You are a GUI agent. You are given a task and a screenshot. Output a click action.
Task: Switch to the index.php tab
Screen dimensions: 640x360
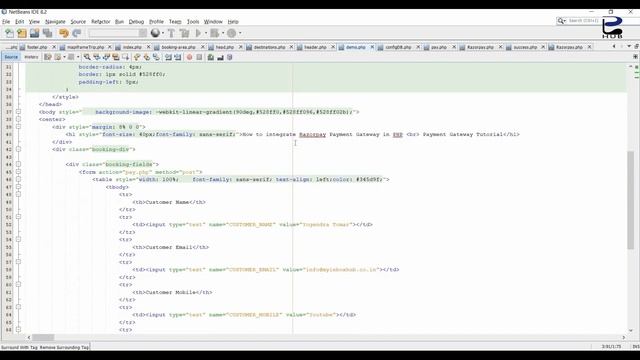(132, 47)
